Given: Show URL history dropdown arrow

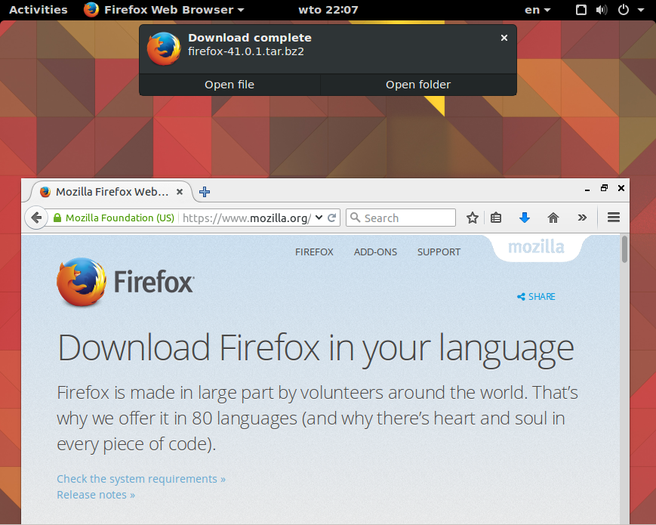Looking at the screenshot, I should tap(319, 218).
